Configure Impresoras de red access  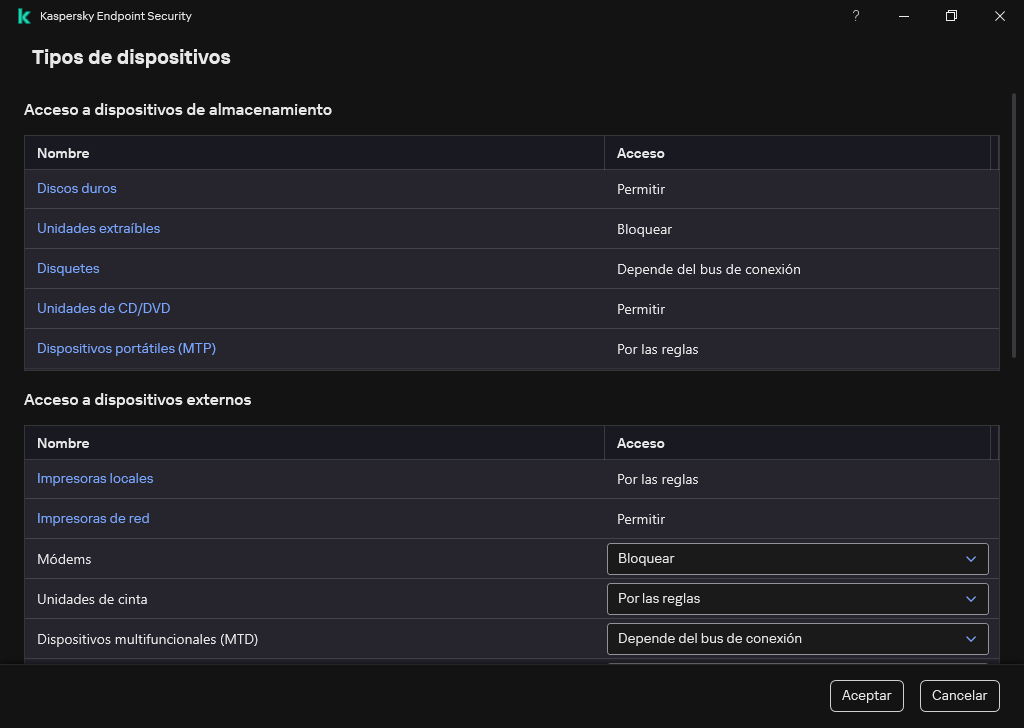tap(93, 518)
